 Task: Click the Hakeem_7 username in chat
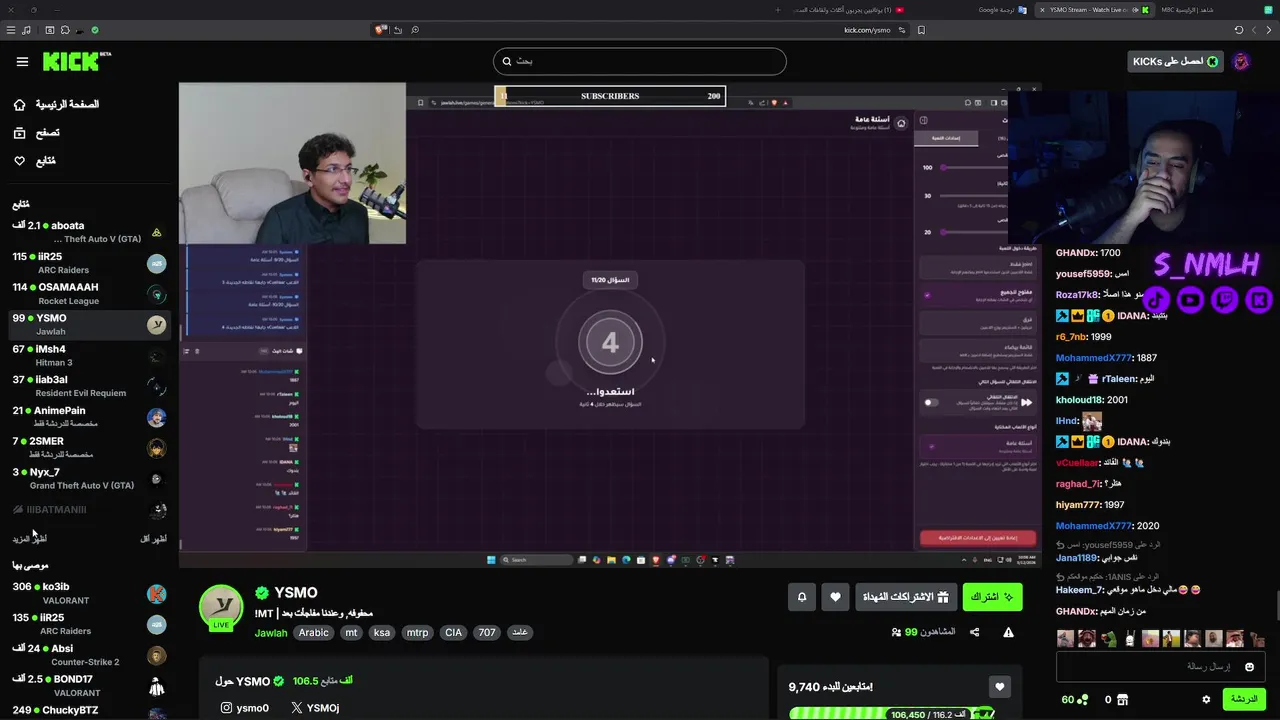[x=1078, y=590]
